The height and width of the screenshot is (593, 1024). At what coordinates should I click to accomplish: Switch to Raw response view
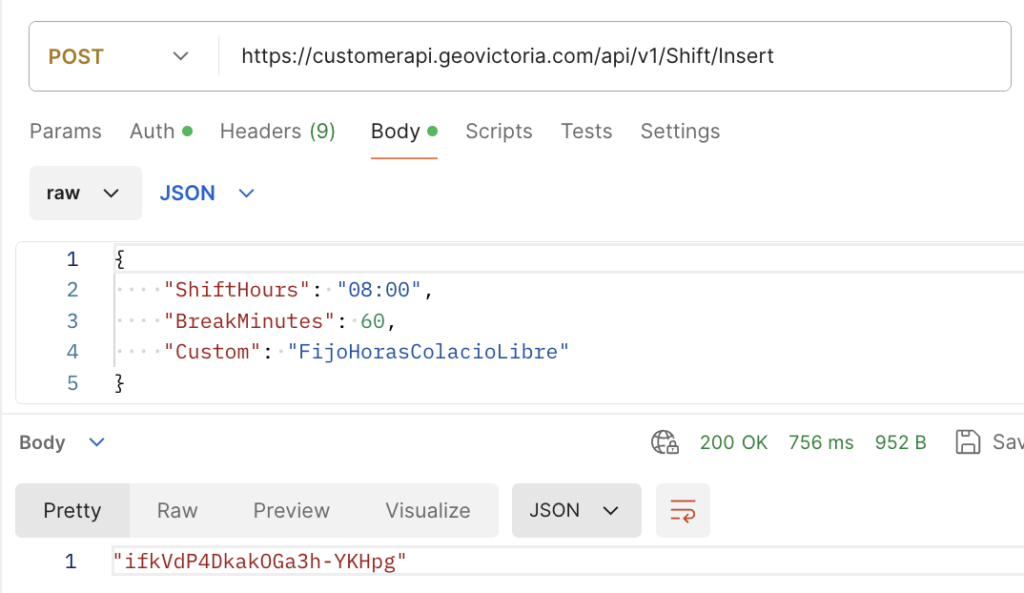177,510
